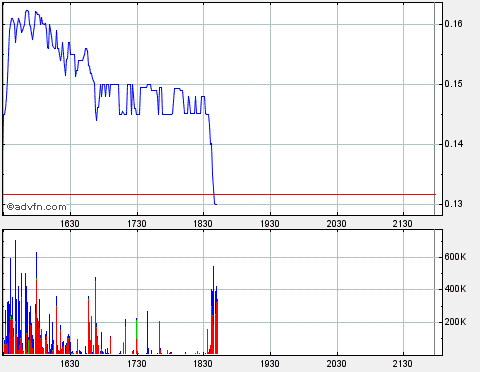Image resolution: width=480 pixels, height=372 pixels.
Task: Click the red previous-close line on price chart
Action: coord(219,194)
